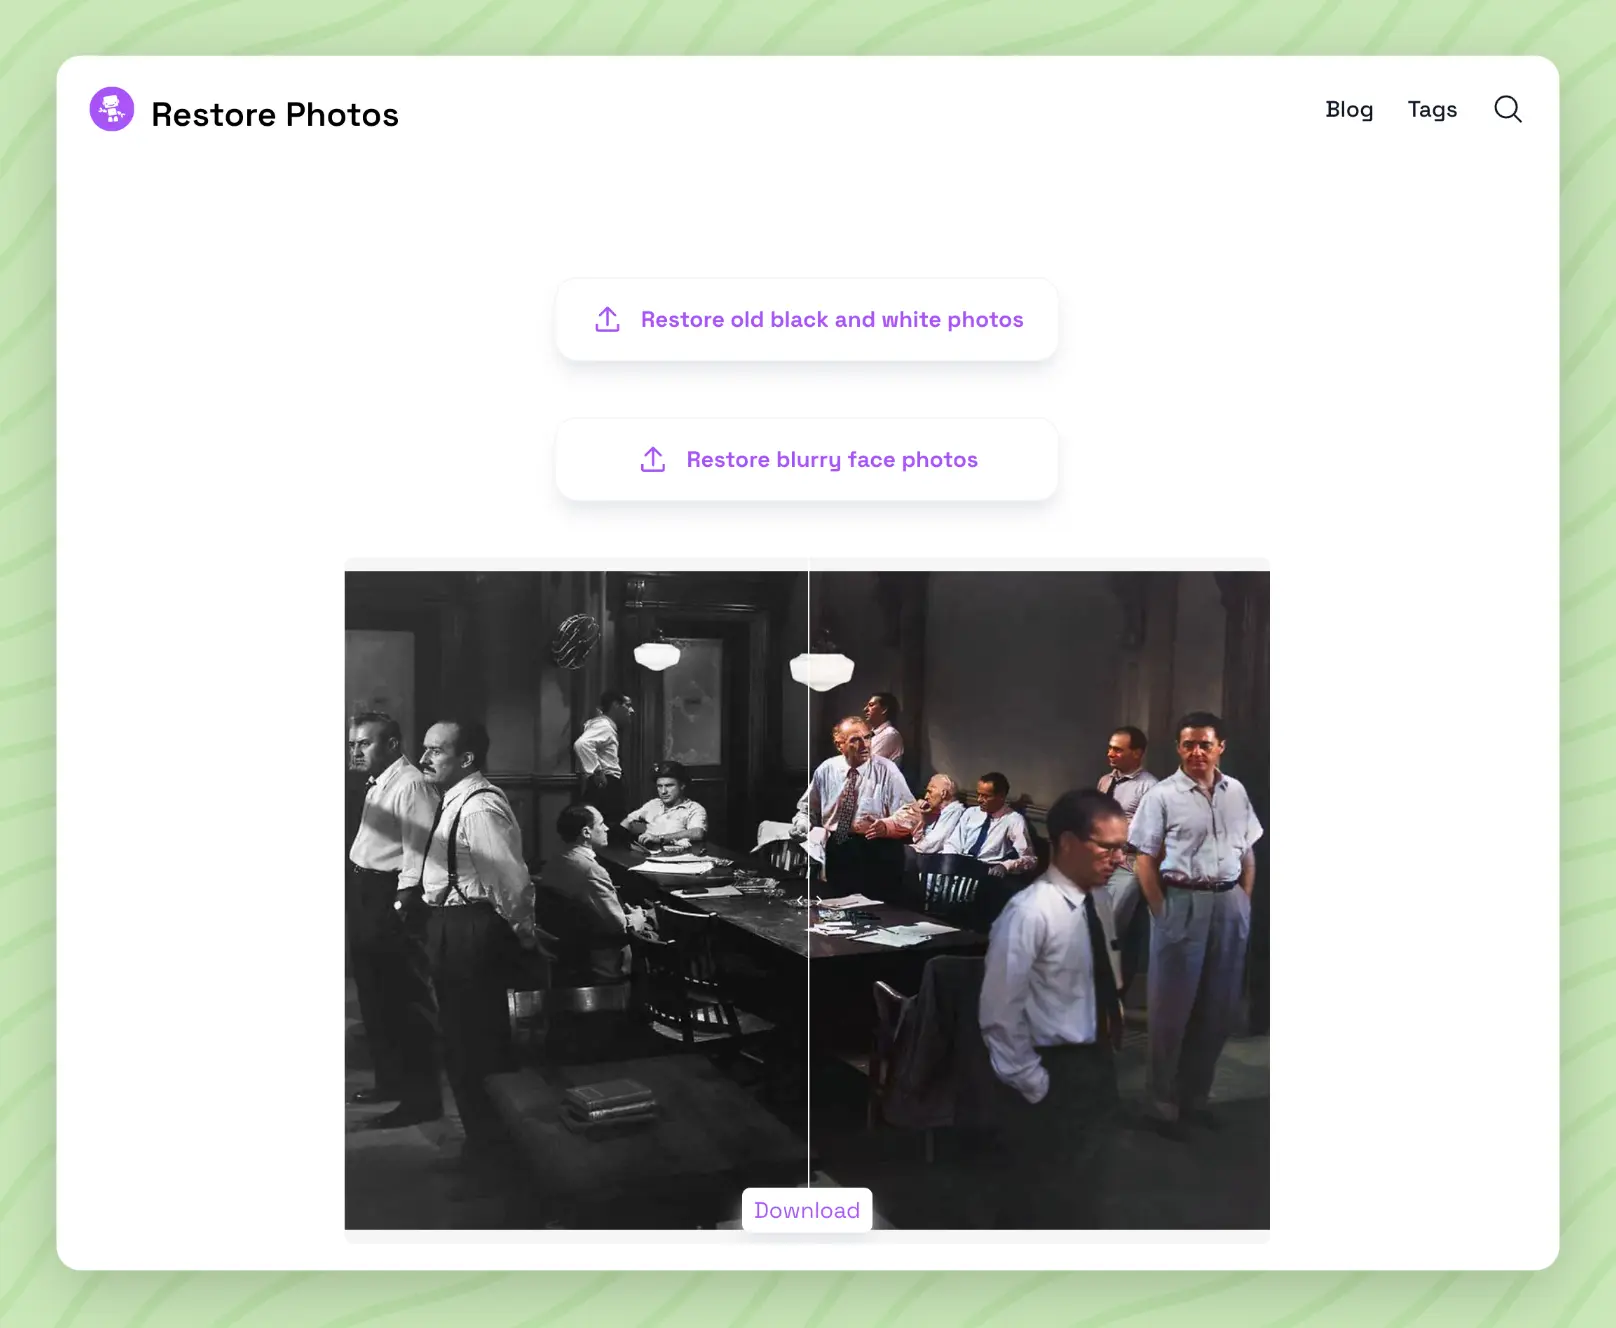Click the colorized half of the photo

1039,900
